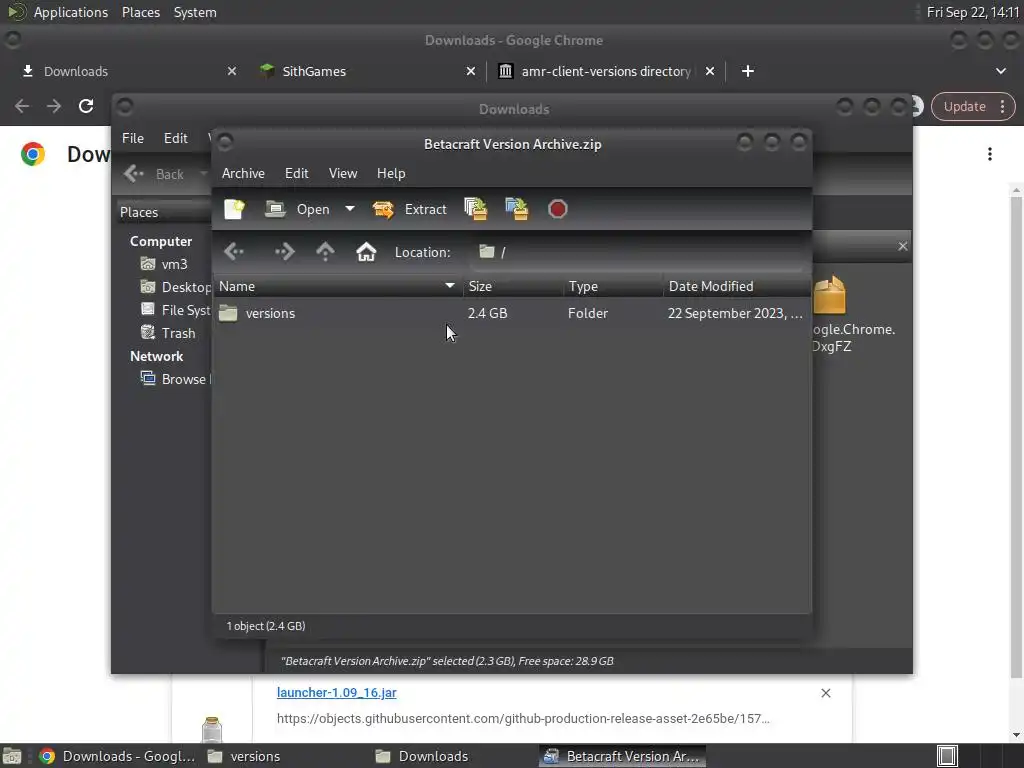Image resolution: width=1024 pixels, height=768 pixels.
Task: Open the Archive menu
Action: tap(243, 174)
